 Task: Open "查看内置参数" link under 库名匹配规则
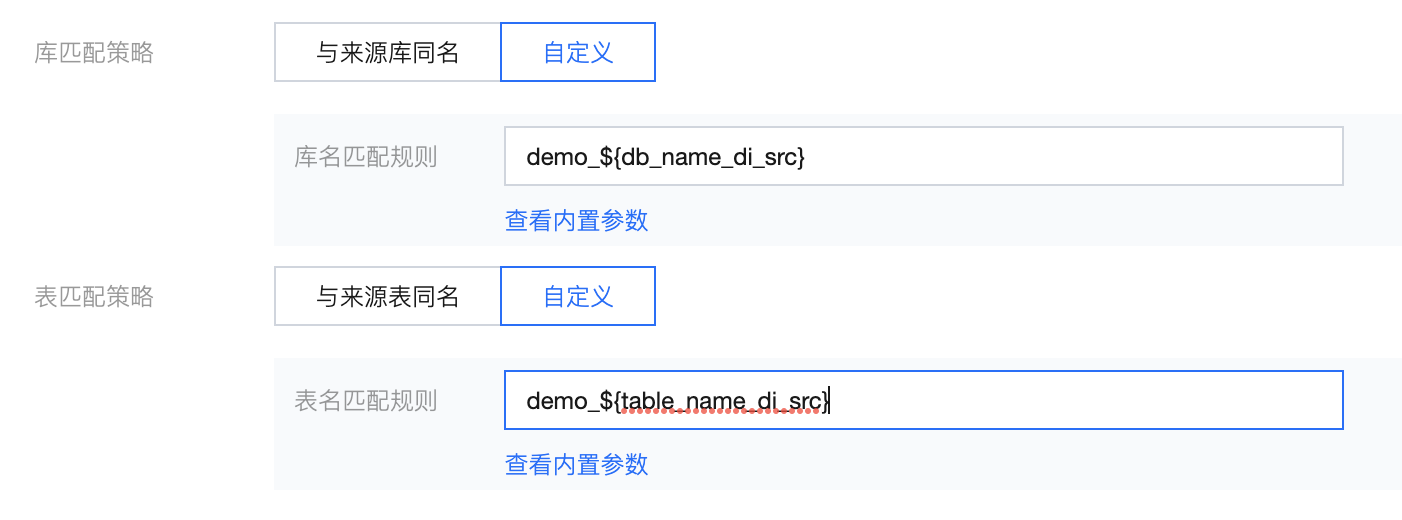click(576, 220)
